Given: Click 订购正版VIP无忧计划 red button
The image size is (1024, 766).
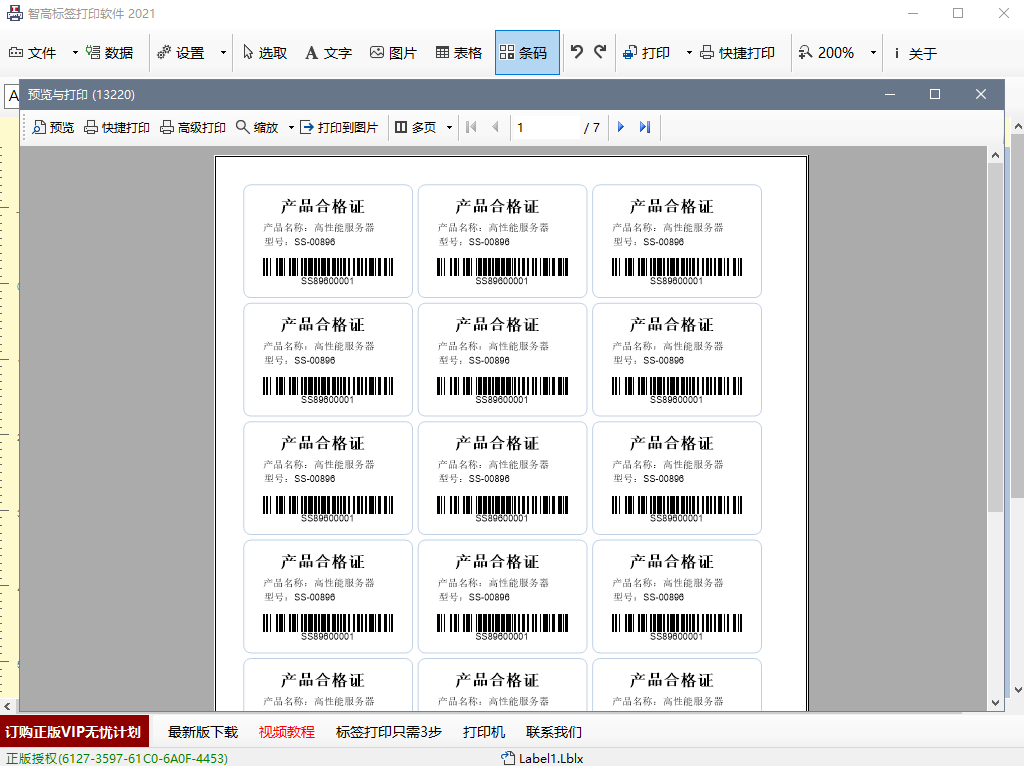Looking at the screenshot, I should [74, 732].
